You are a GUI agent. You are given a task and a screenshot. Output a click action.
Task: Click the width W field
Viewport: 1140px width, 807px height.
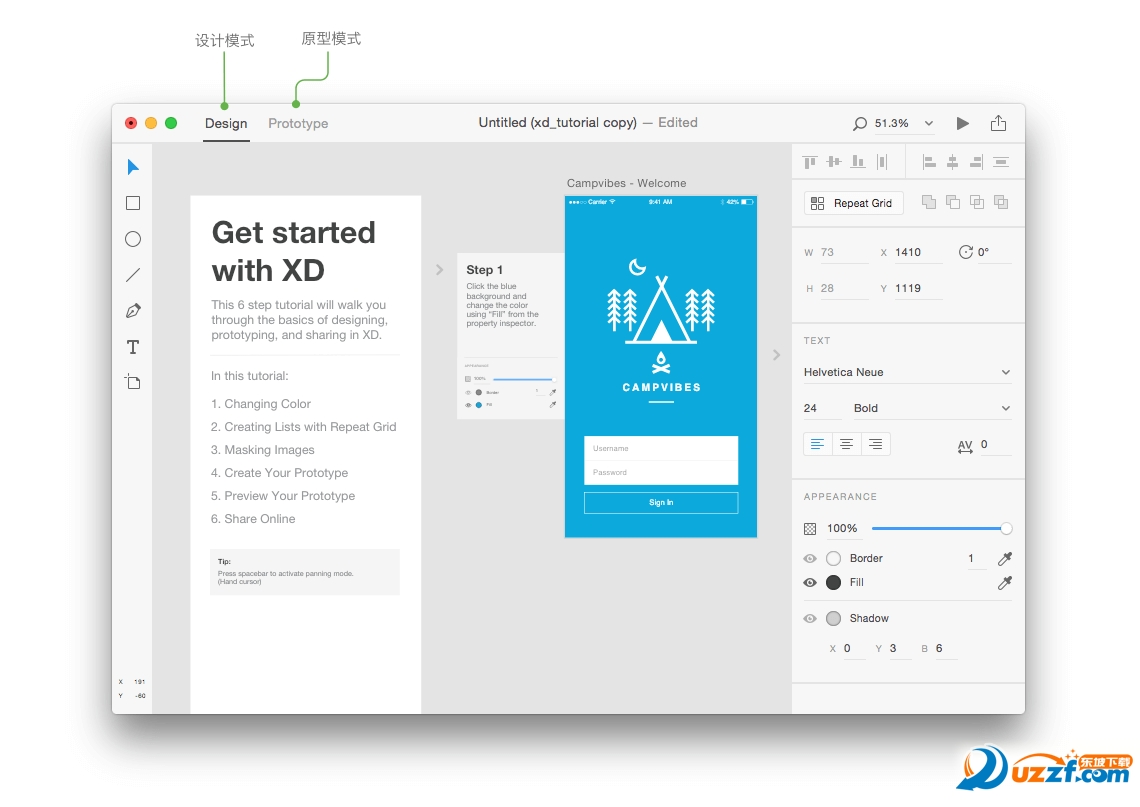[x=843, y=252]
